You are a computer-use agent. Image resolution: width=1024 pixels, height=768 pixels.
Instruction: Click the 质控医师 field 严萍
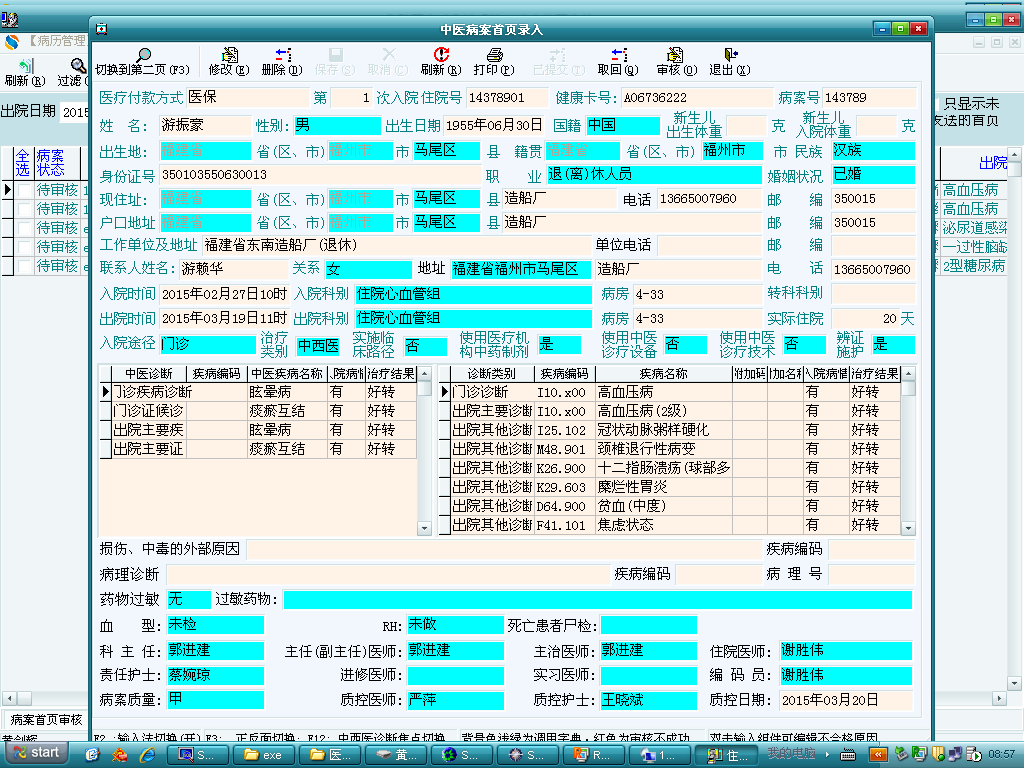455,700
